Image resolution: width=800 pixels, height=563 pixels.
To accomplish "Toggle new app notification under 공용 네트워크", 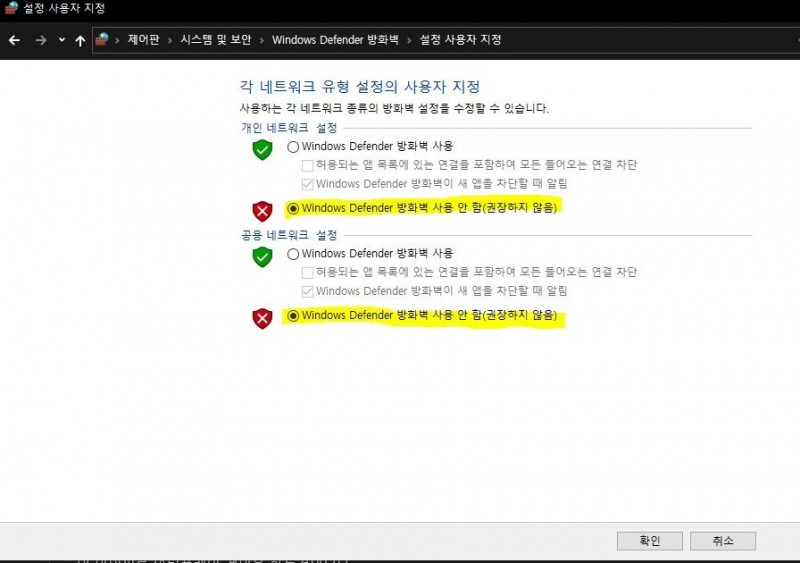I will click(307, 291).
